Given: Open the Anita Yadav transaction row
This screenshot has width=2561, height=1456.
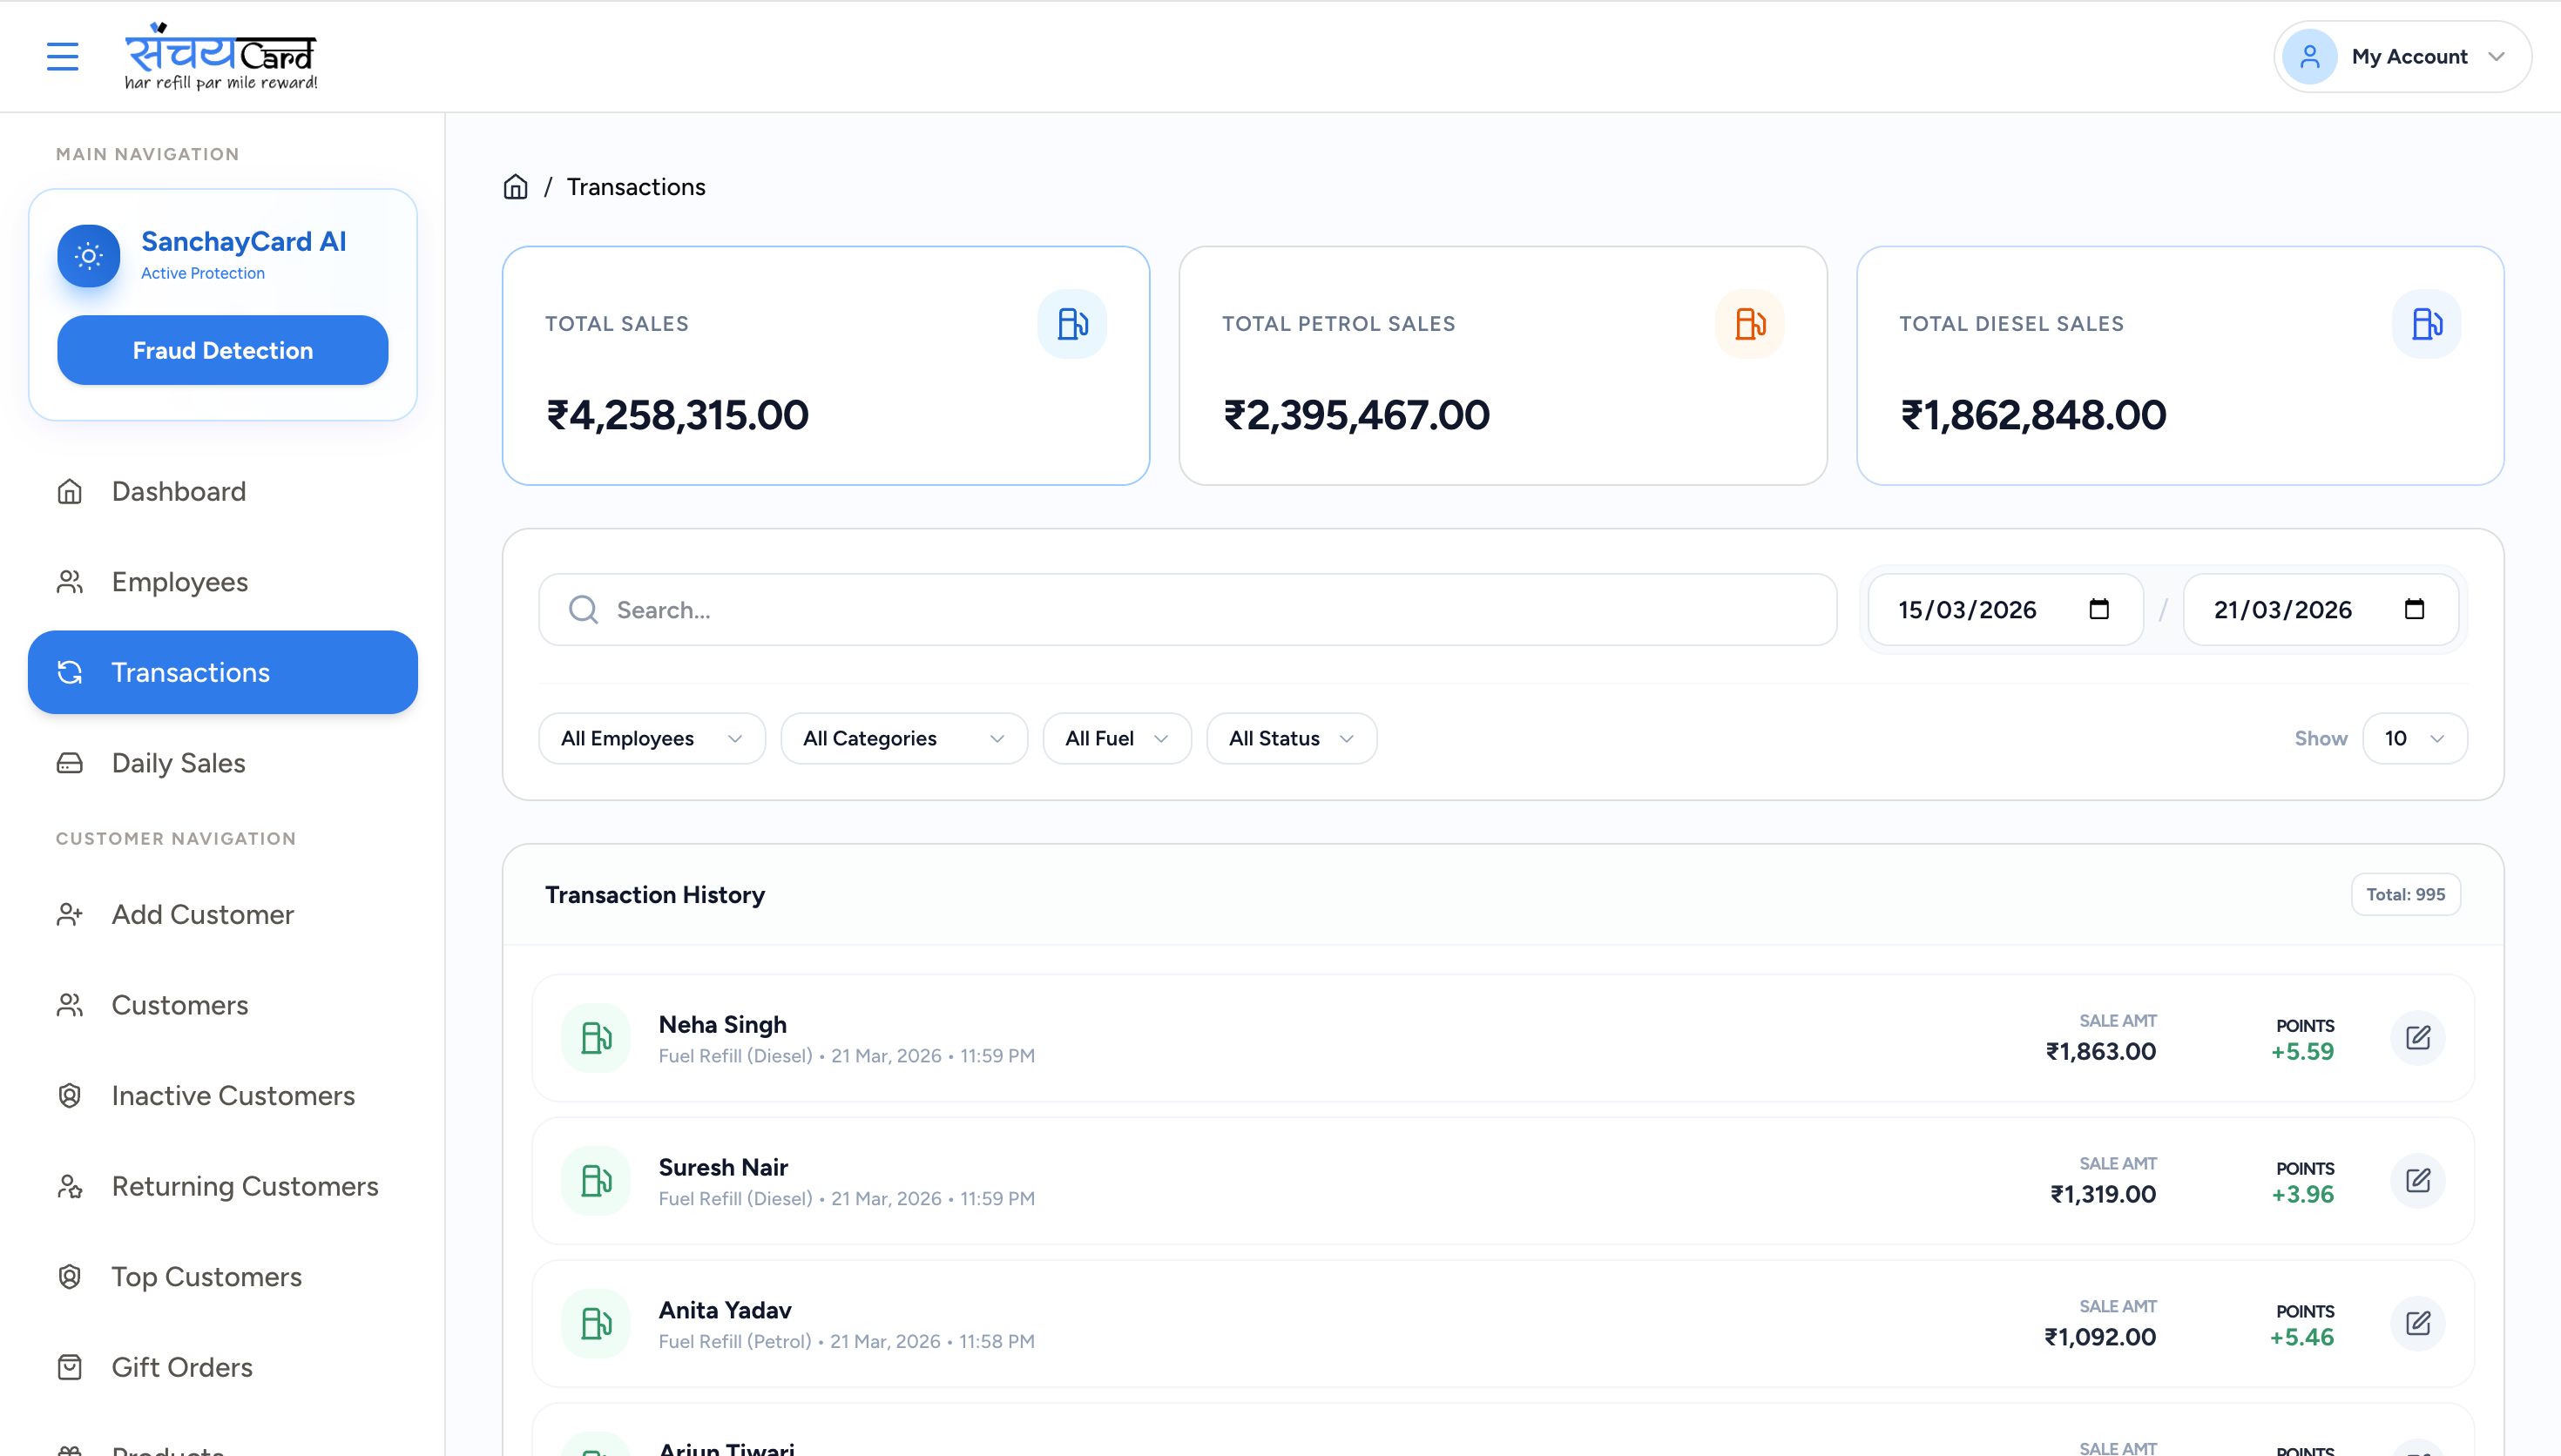Looking at the screenshot, I should pos(1503,1324).
